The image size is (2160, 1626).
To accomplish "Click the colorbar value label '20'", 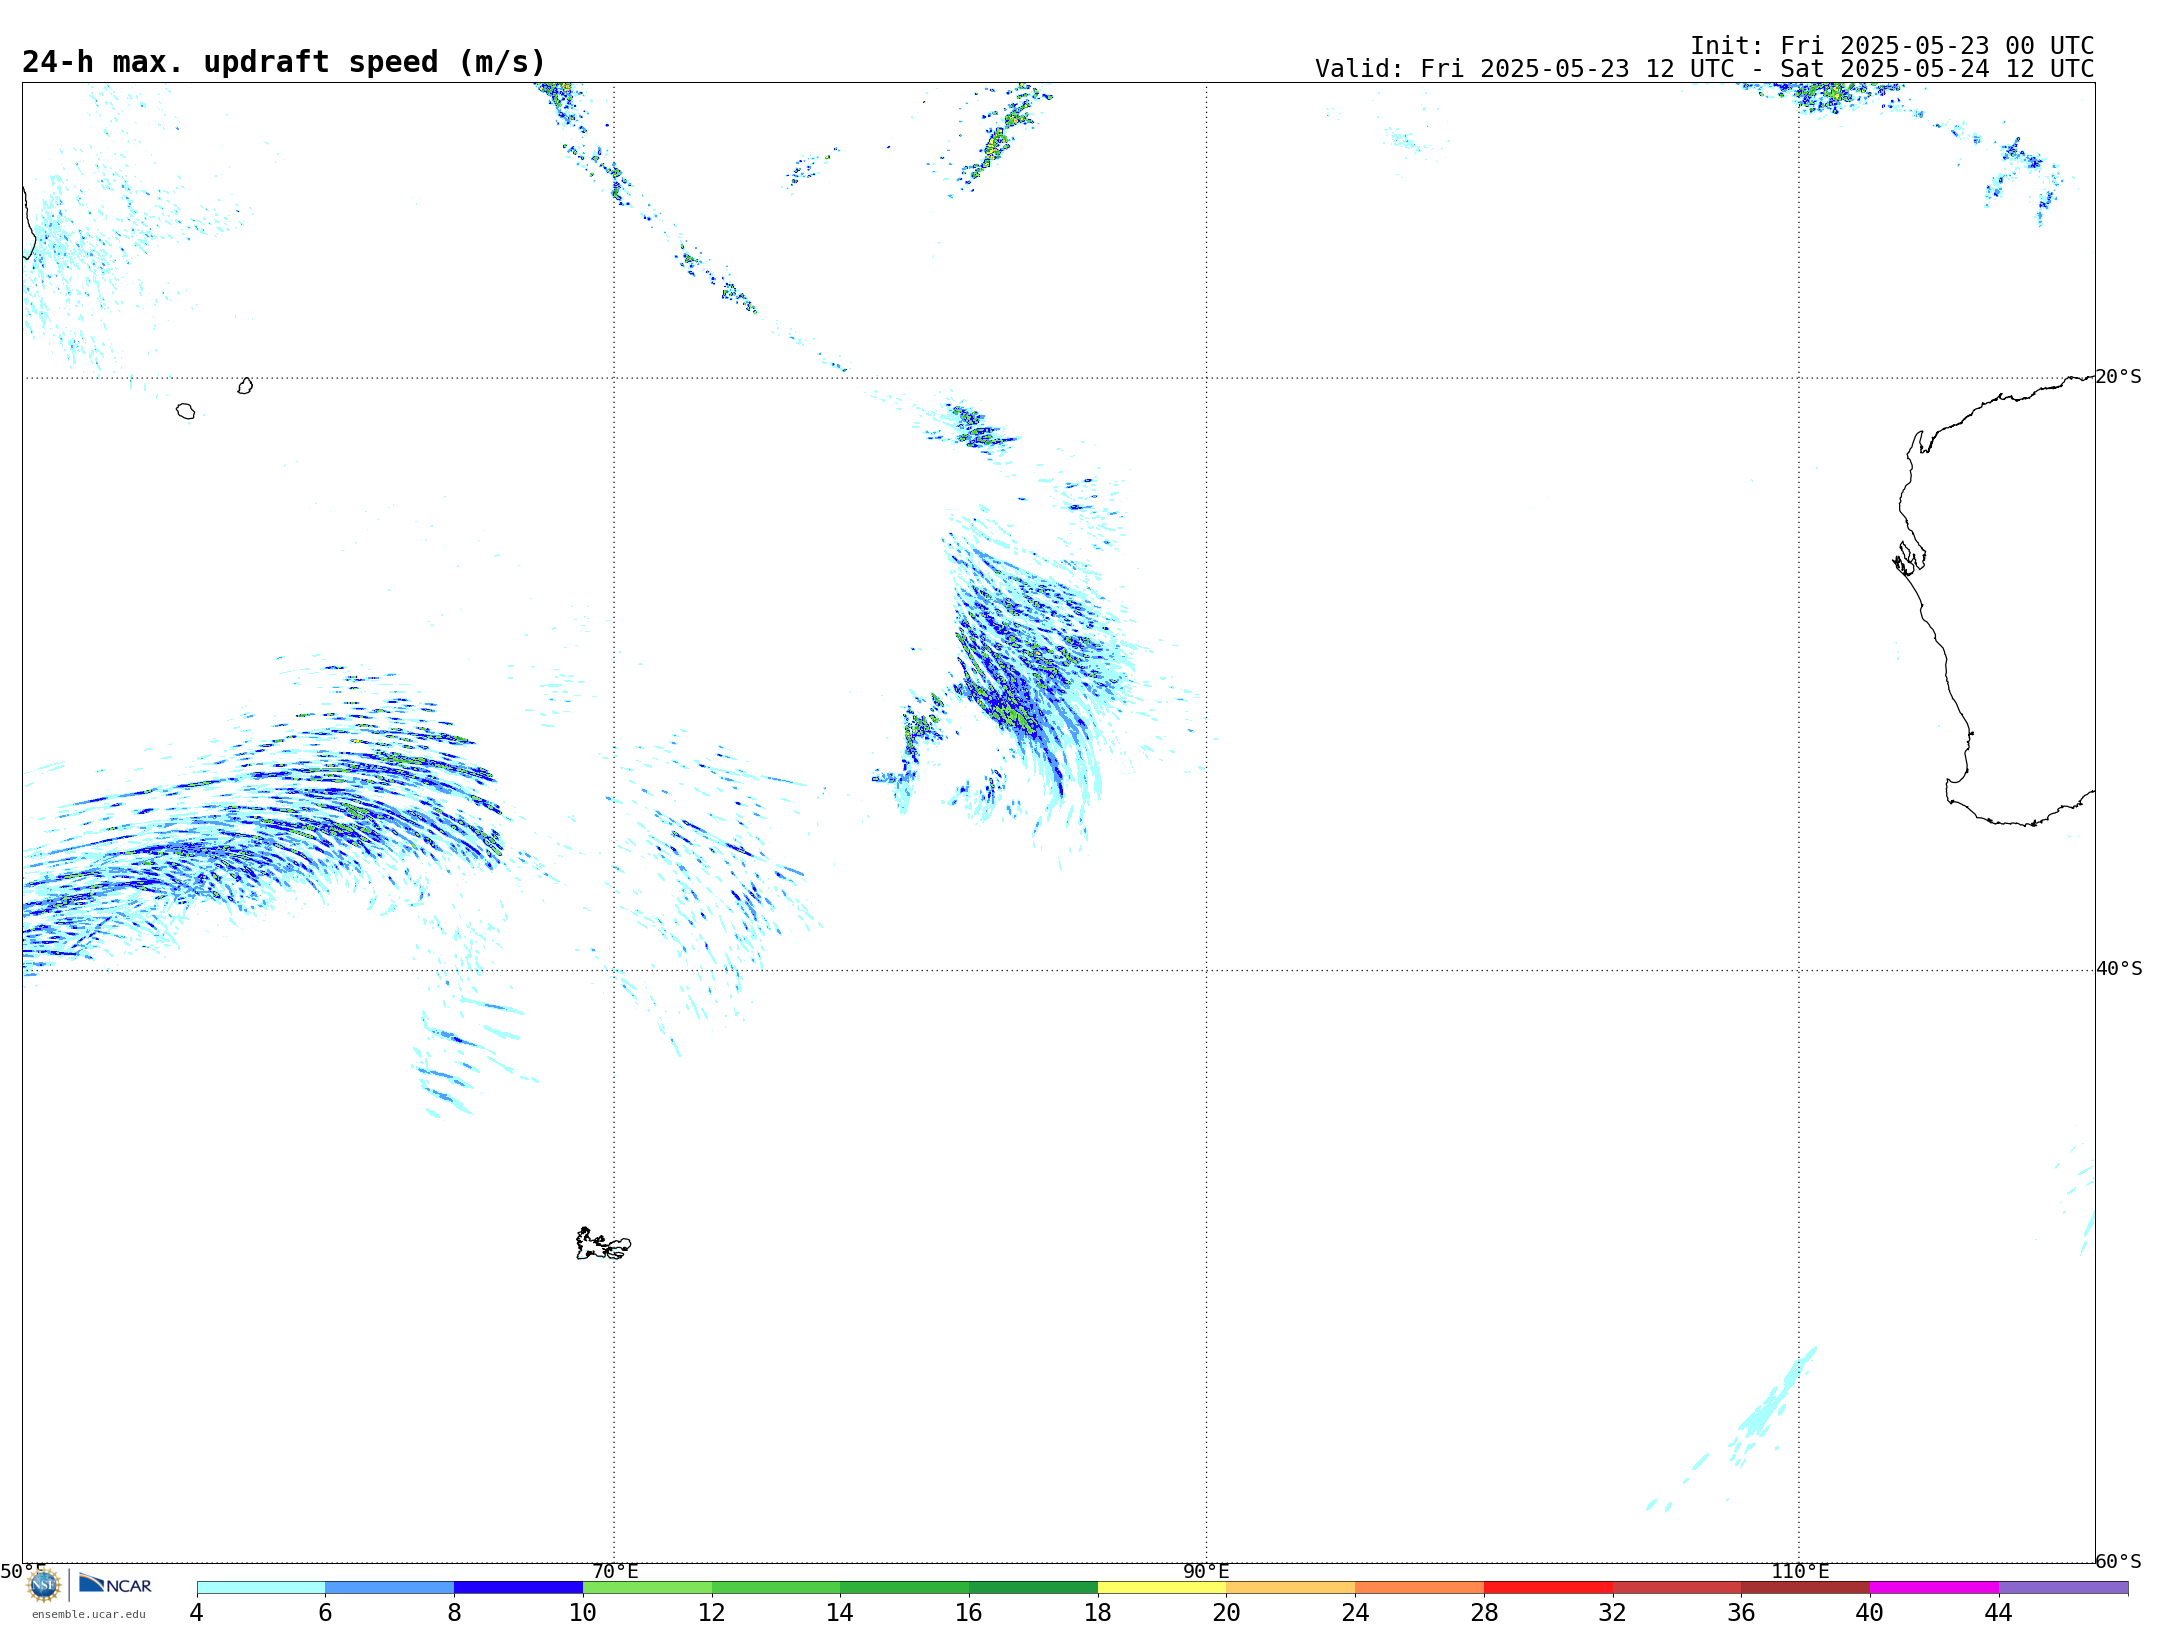I will point(1227,1613).
